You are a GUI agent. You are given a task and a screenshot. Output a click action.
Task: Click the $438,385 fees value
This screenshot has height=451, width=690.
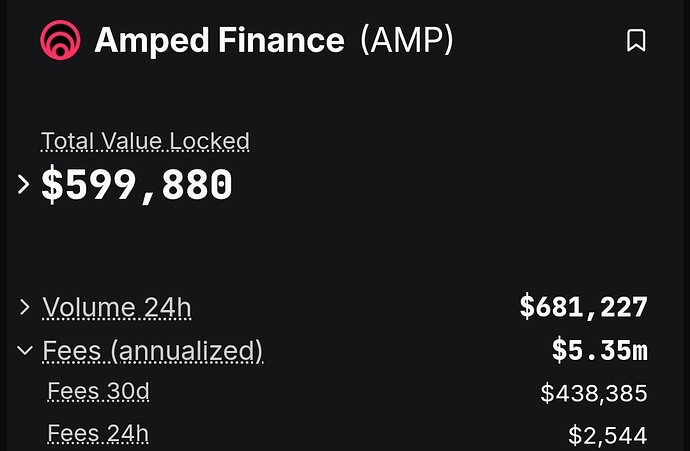pyautogui.click(x=594, y=392)
